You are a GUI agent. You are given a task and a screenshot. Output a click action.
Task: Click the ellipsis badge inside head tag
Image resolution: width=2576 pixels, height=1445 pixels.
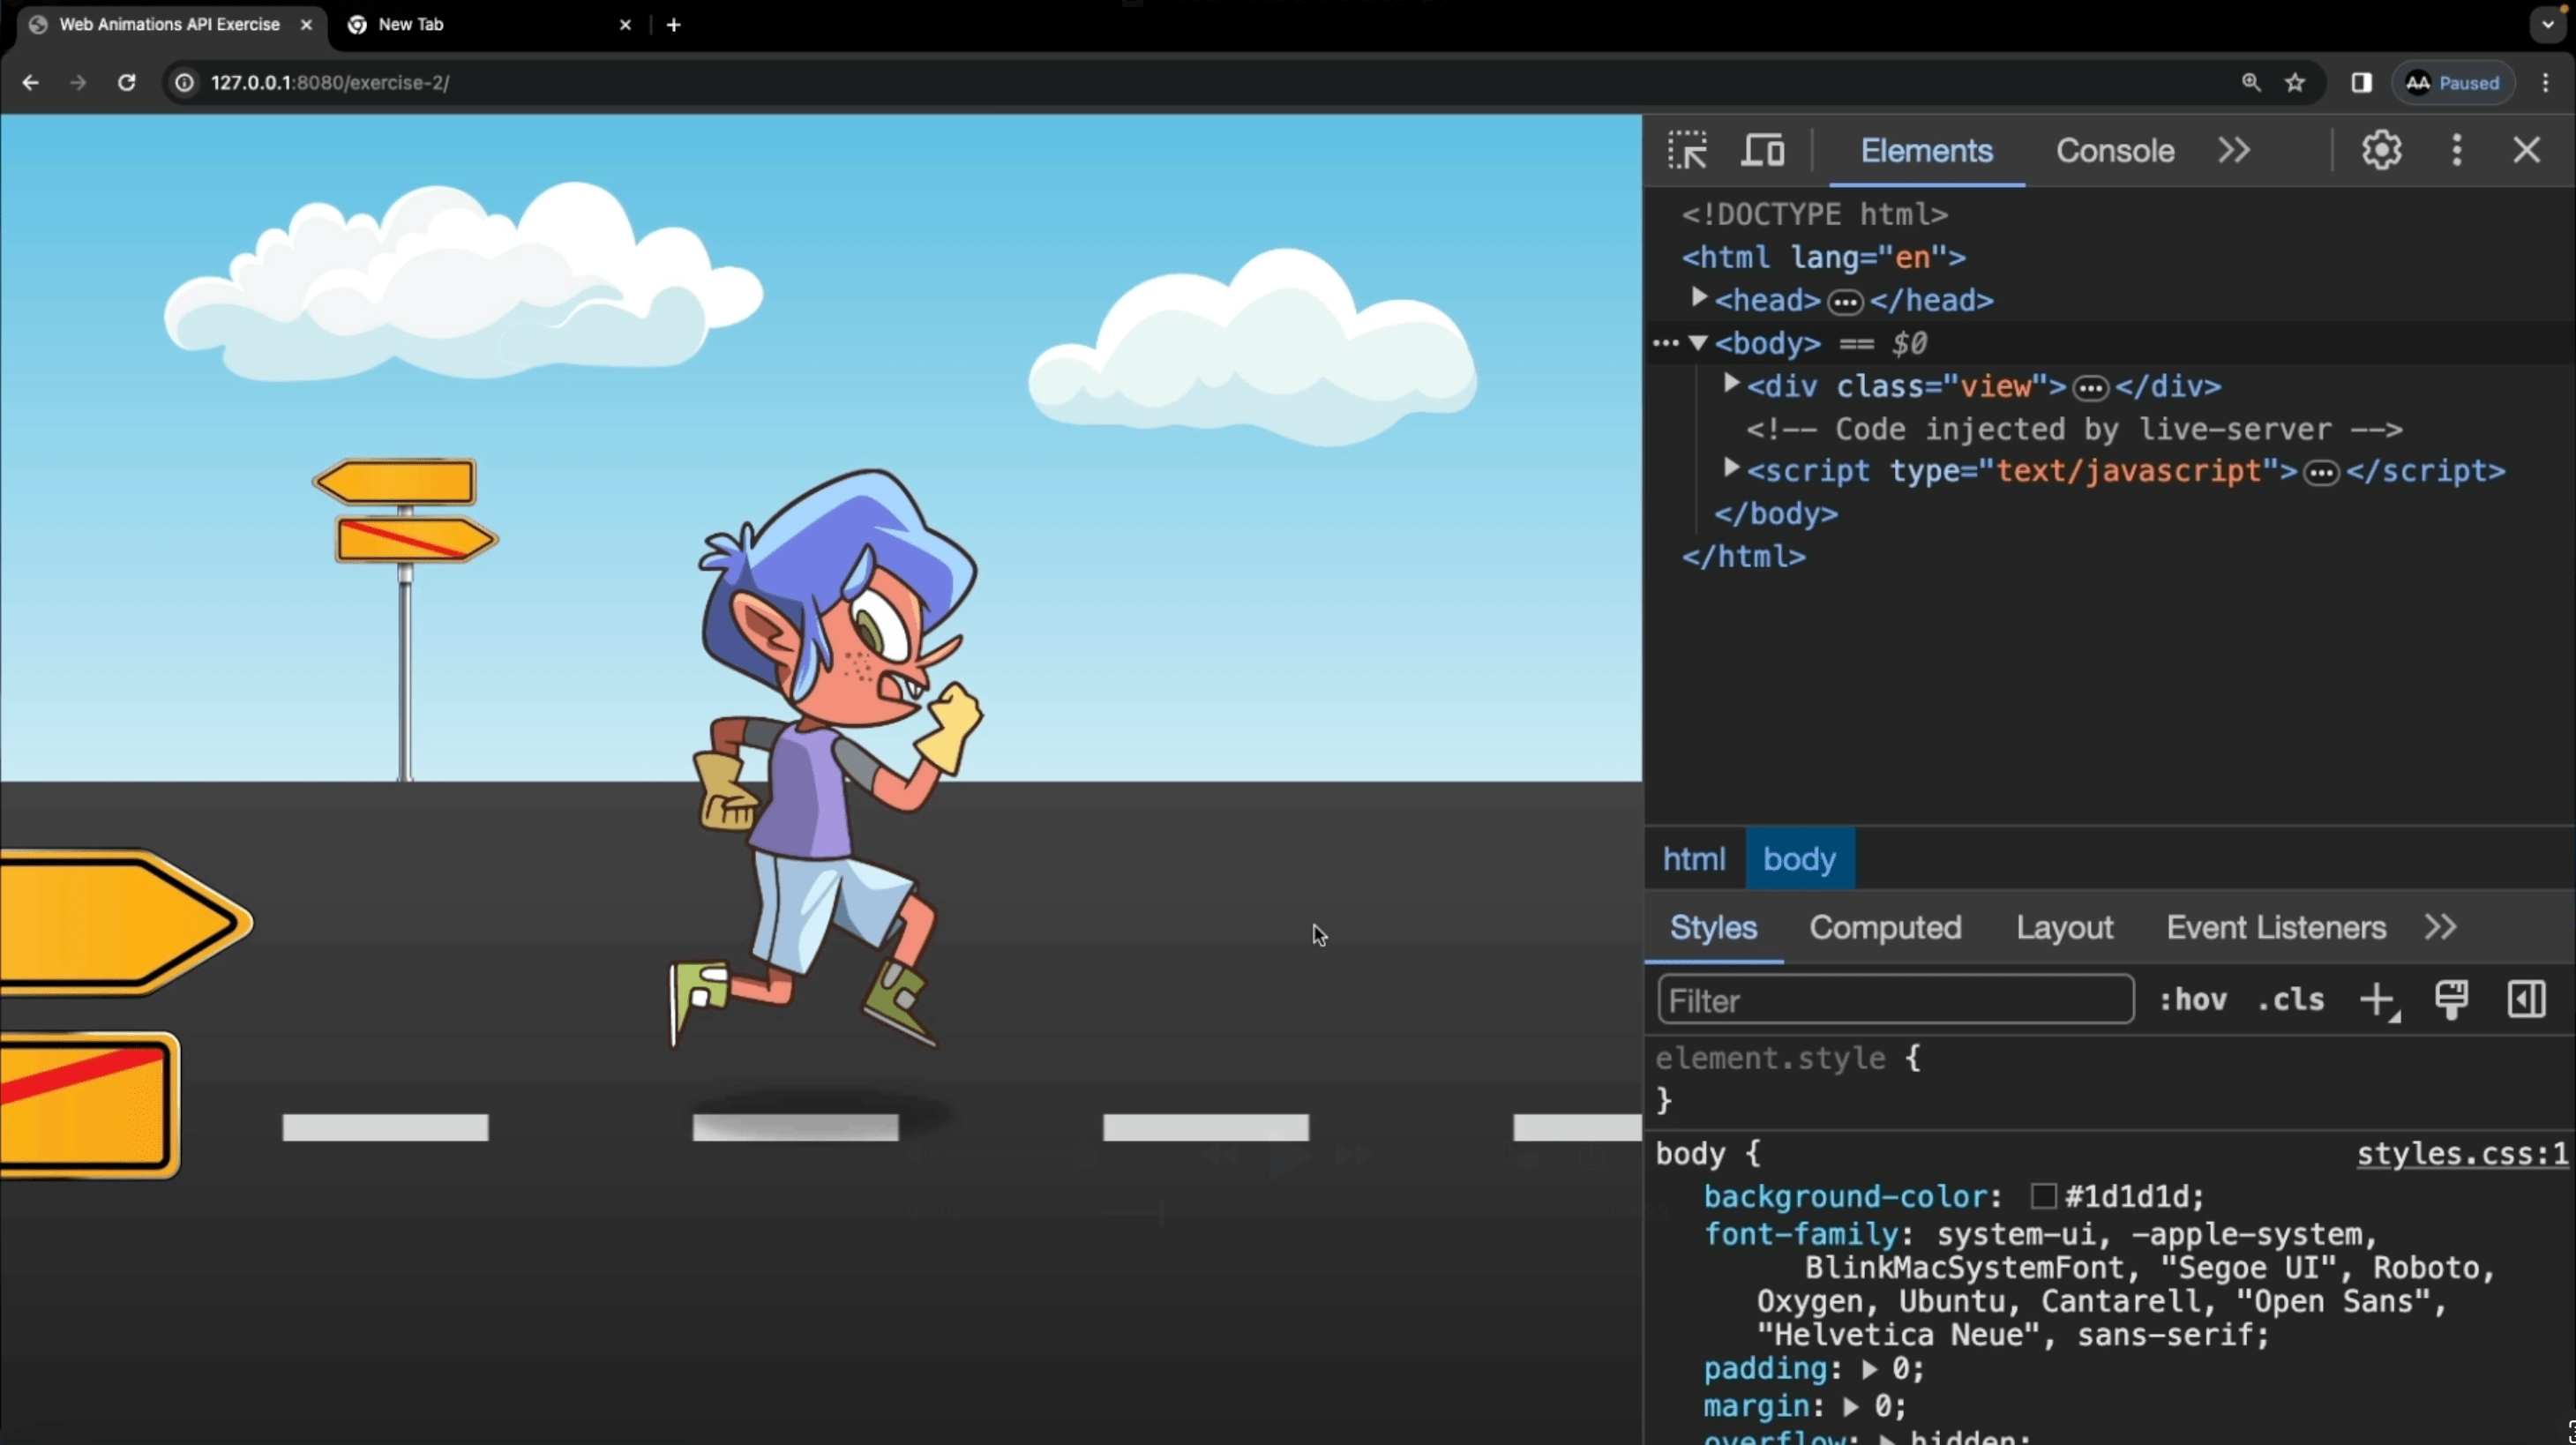(1845, 302)
